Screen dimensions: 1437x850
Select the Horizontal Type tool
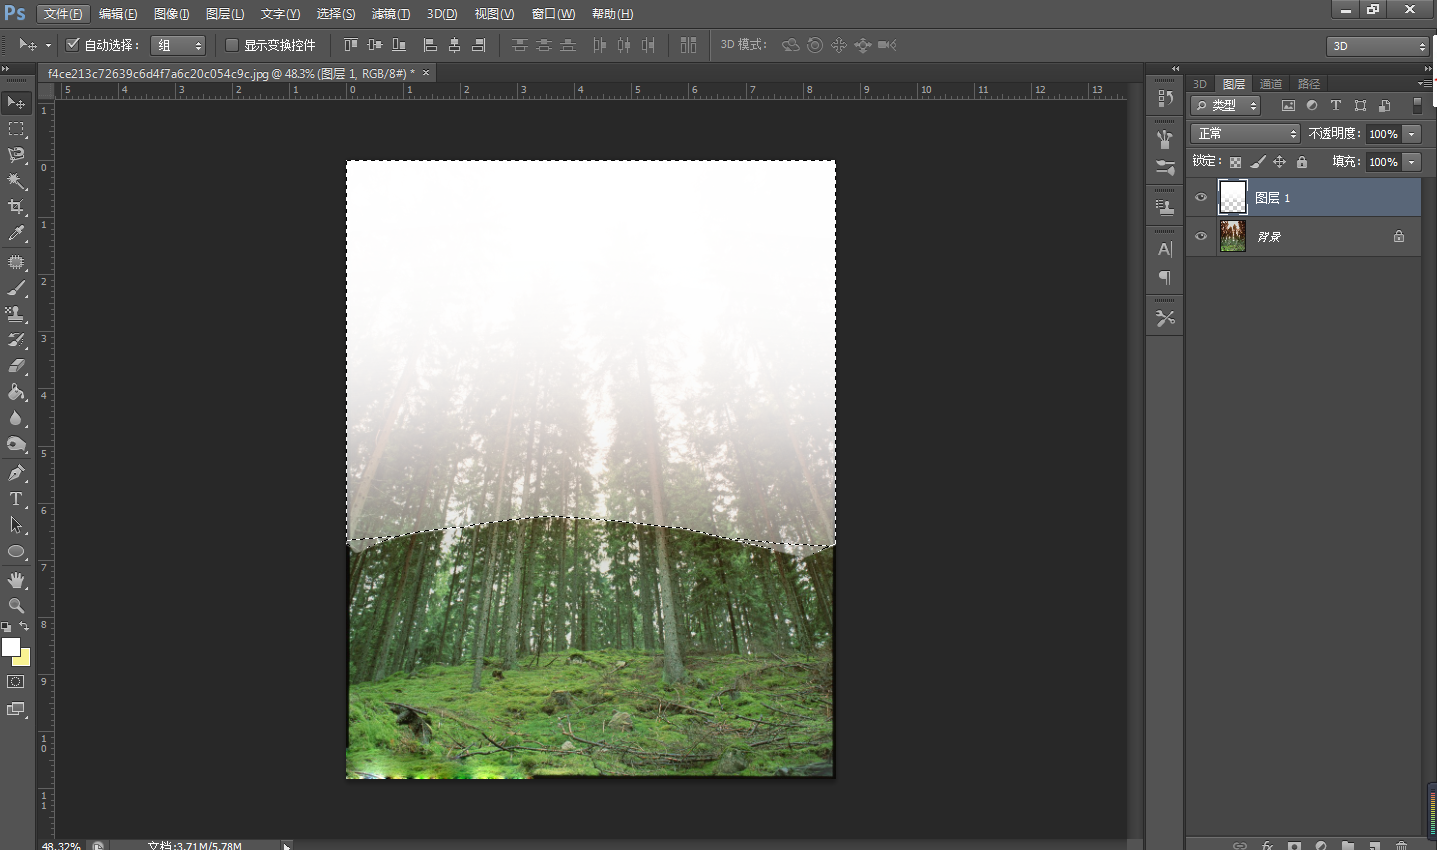click(16, 499)
